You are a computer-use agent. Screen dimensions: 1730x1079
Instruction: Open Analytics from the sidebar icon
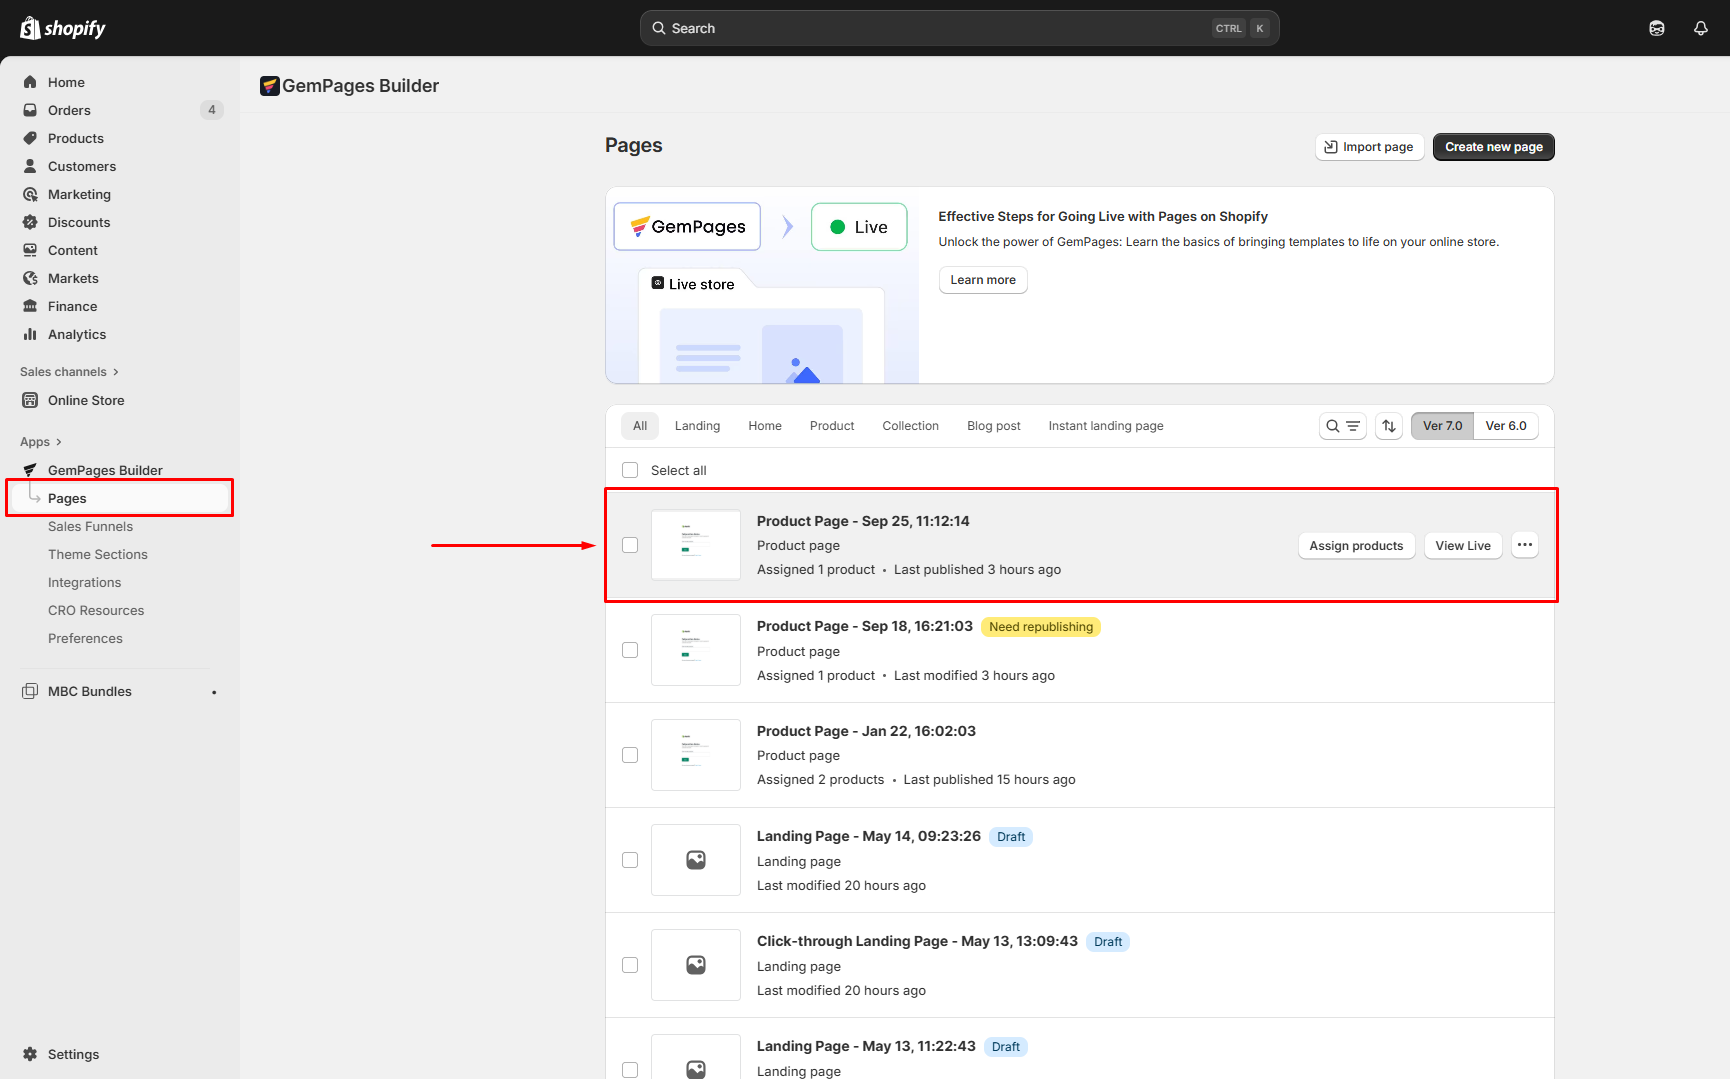tap(30, 334)
